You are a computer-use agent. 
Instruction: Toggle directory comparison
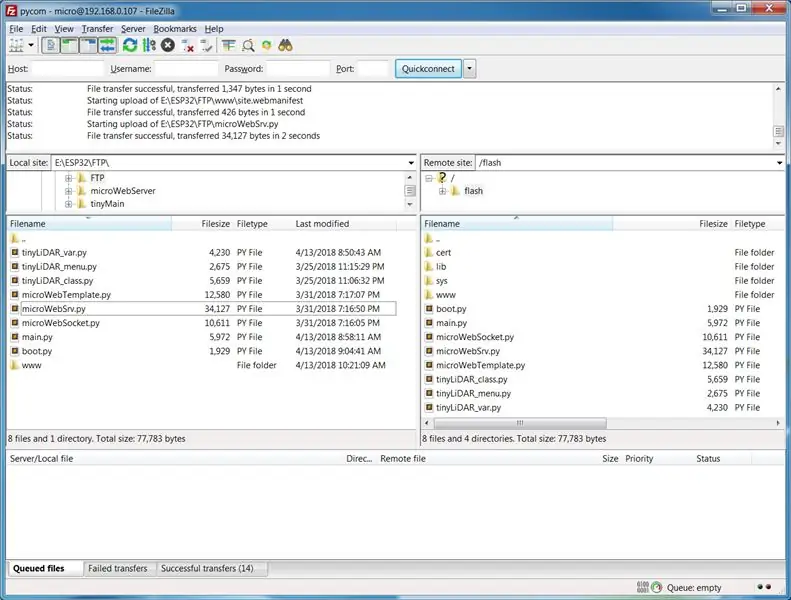pos(248,46)
